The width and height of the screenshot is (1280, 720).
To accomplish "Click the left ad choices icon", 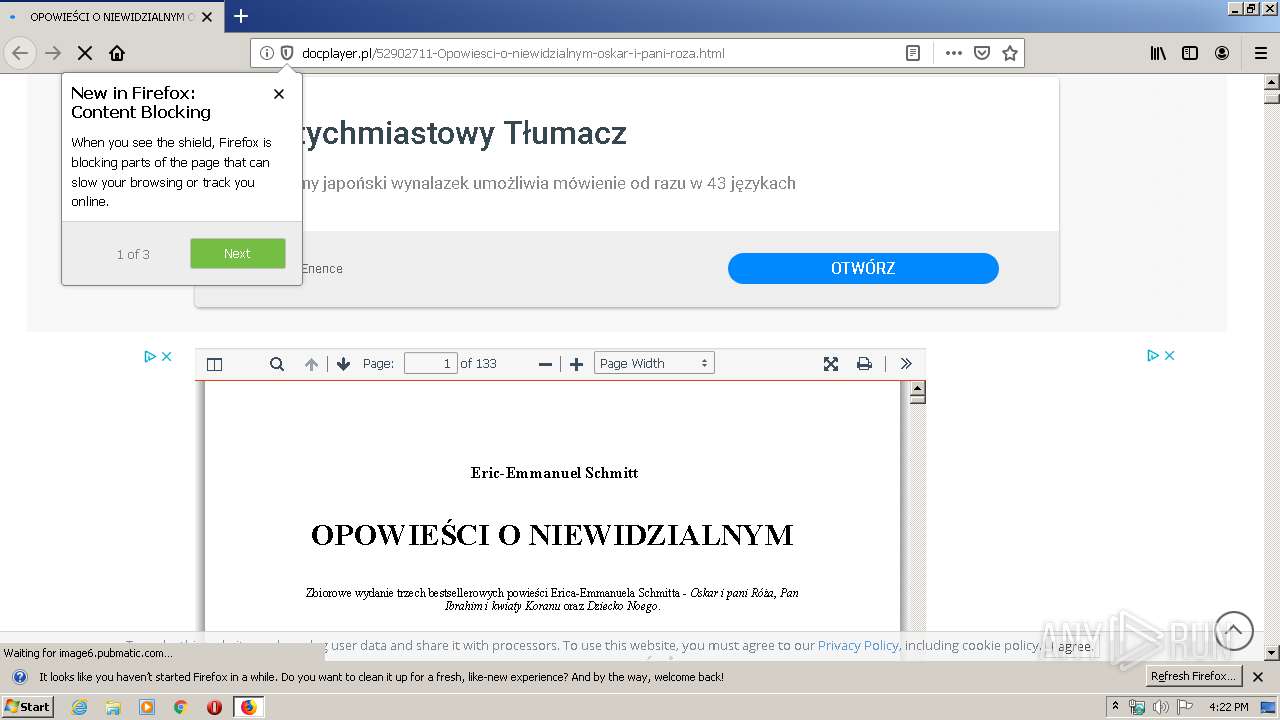I will coord(150,356).
